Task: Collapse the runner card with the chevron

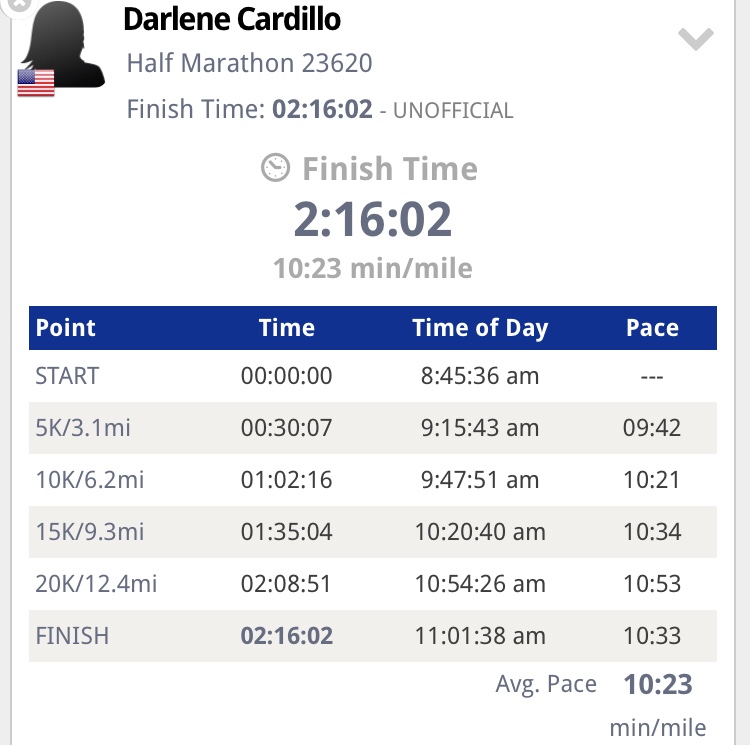Action: point(695,40)
